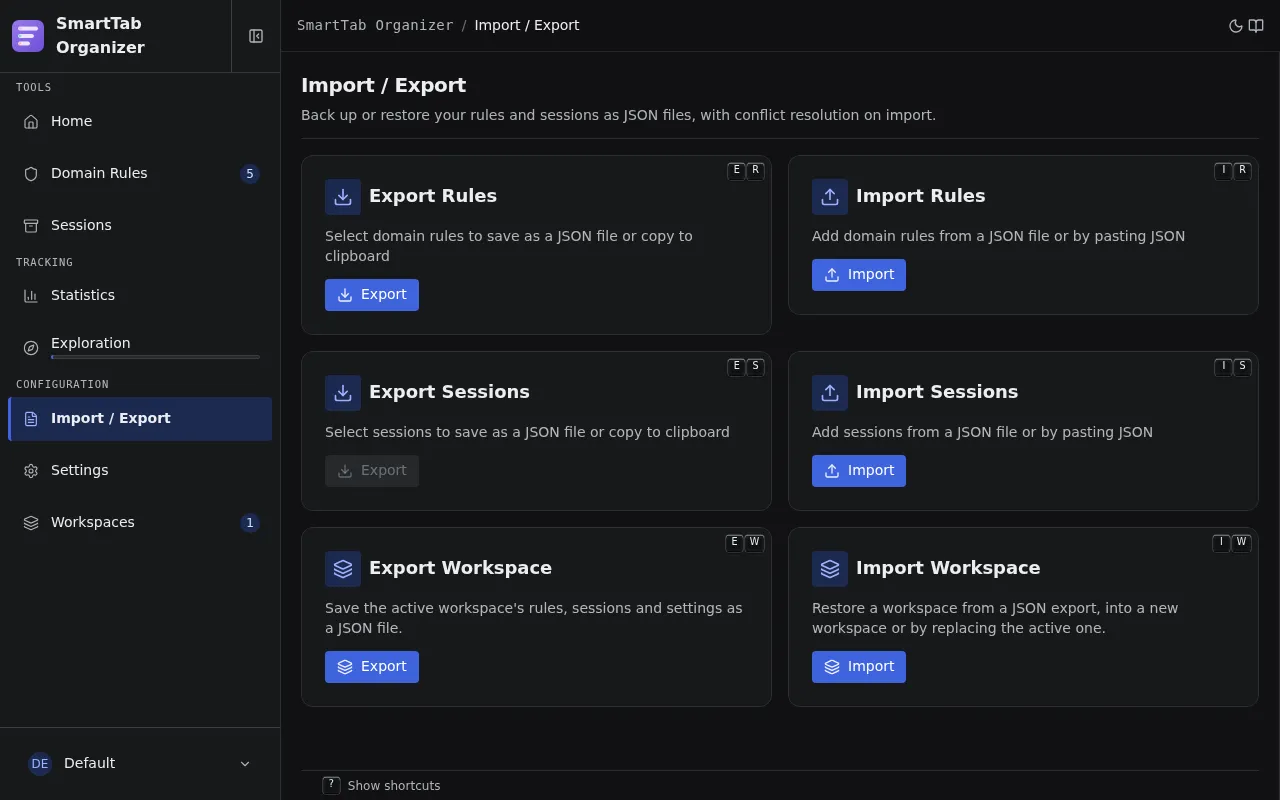Navigate to Statistics
This screenshot has height=800, width=1280.
[140, 296]
